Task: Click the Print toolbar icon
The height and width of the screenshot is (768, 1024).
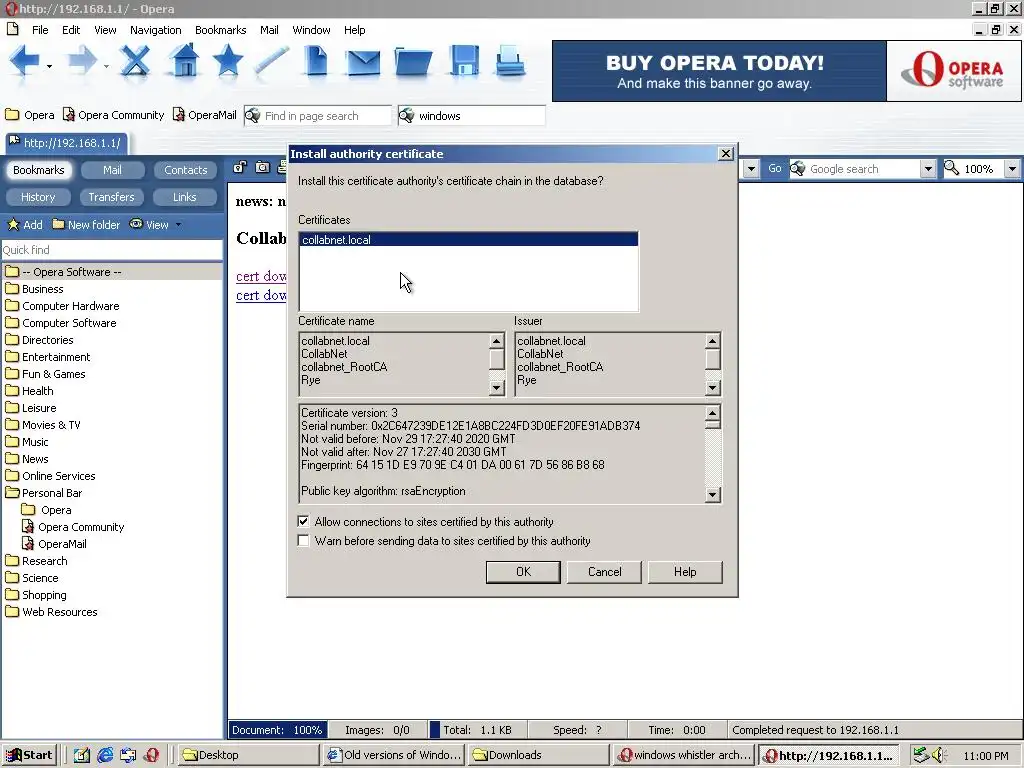Action: [509, 61]
